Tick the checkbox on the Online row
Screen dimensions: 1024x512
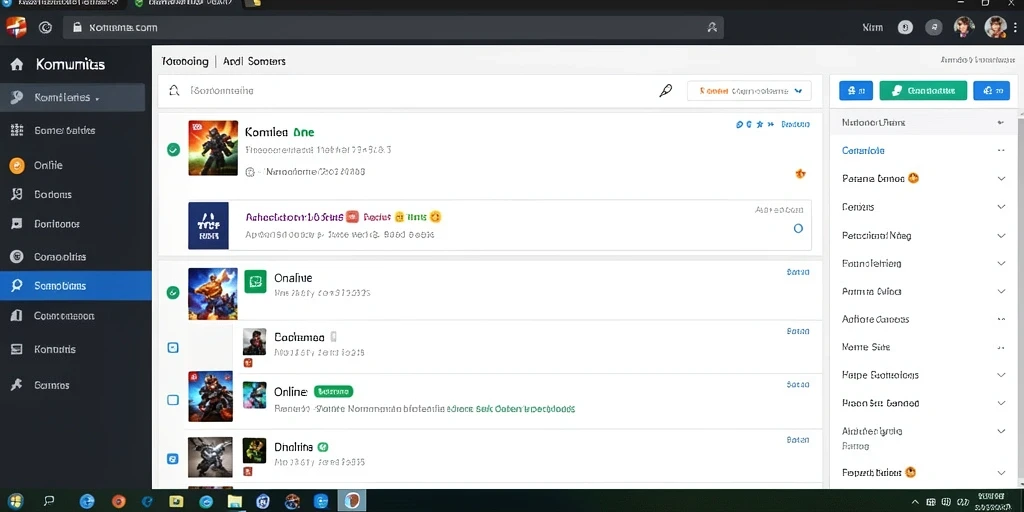pyautogui.click(x=173, y=400)
